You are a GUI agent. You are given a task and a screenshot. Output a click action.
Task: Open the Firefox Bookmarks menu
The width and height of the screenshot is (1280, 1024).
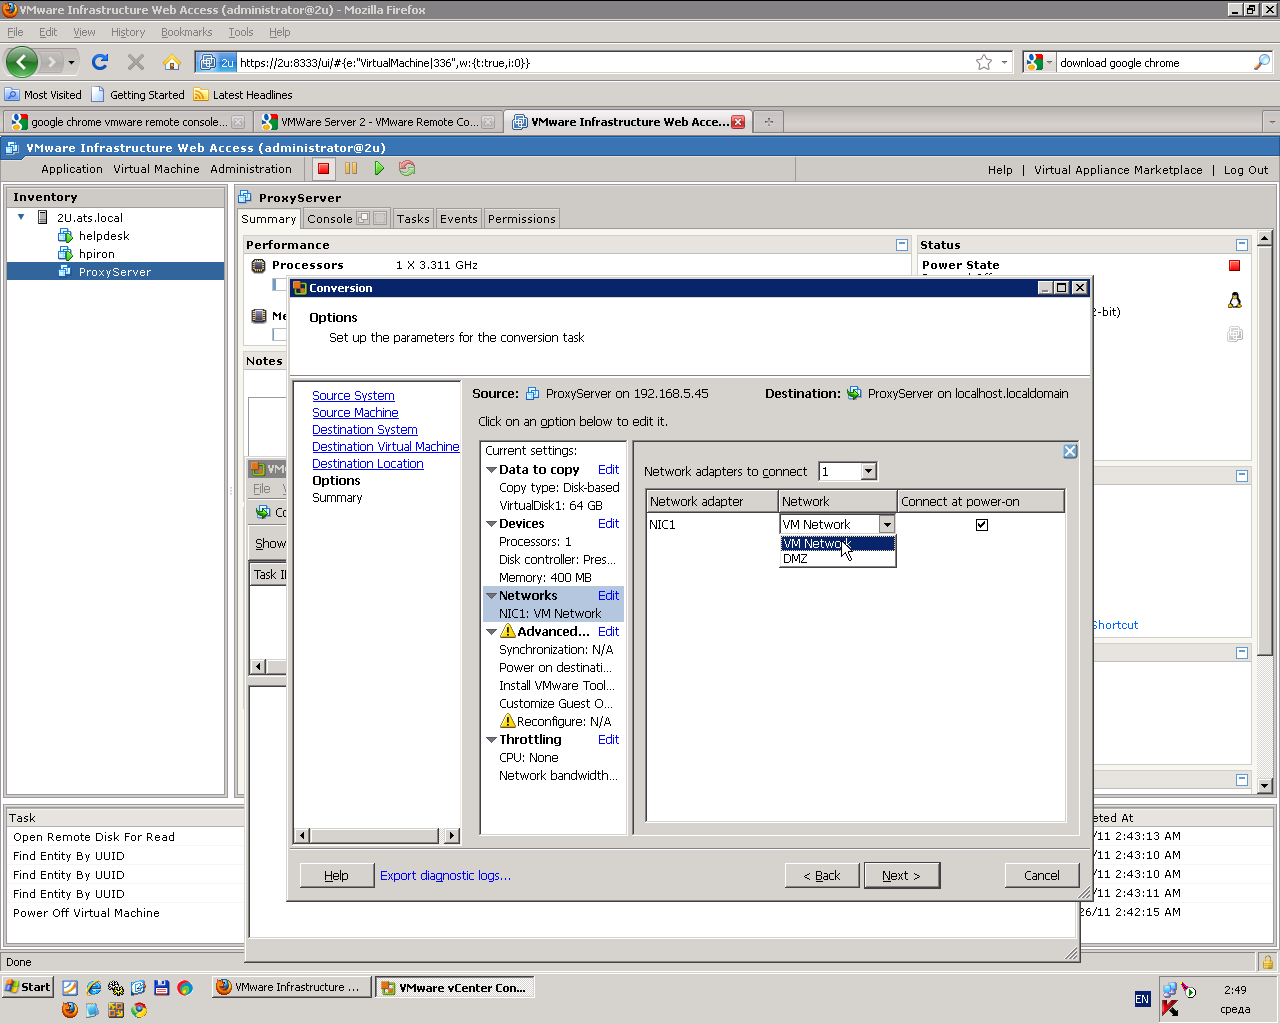pos(187,32)
